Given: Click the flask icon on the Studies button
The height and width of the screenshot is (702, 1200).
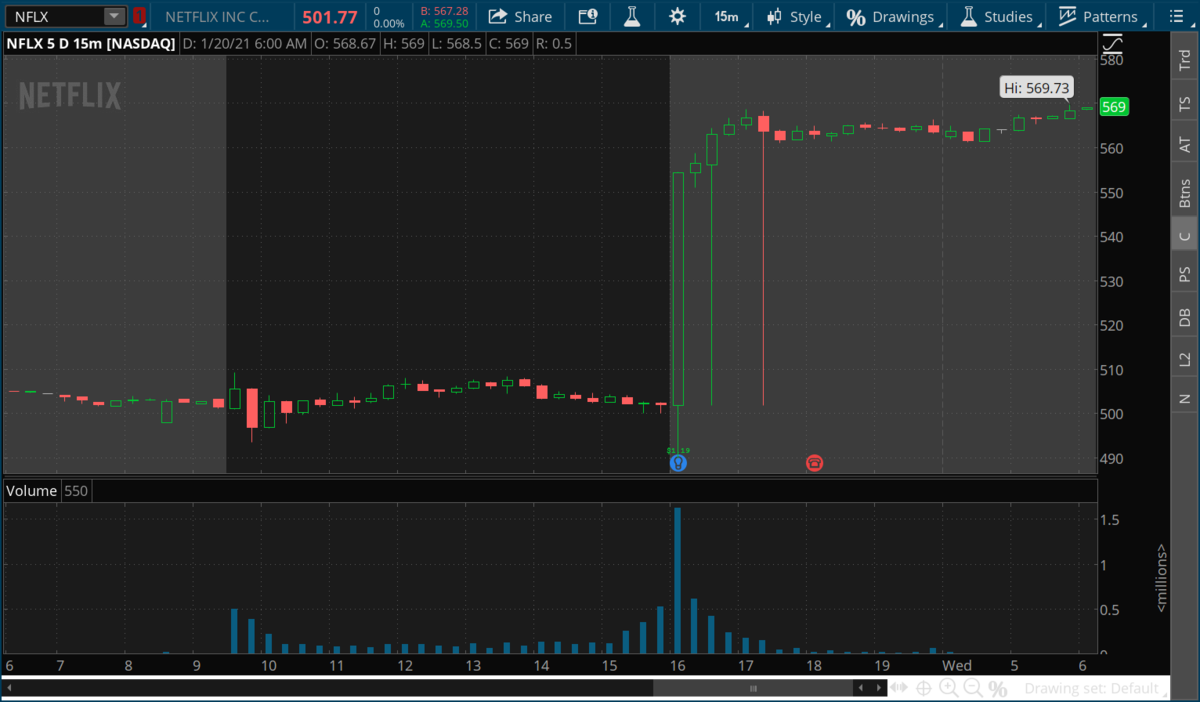Looking at the screenshot, I should click(968, 16).
